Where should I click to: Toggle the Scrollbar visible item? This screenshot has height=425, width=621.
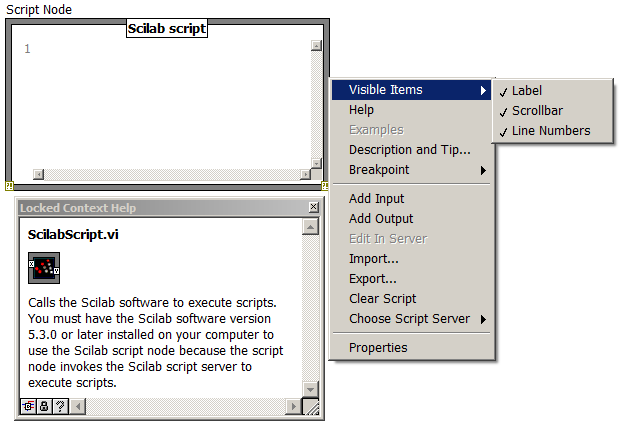click(552, 111)
